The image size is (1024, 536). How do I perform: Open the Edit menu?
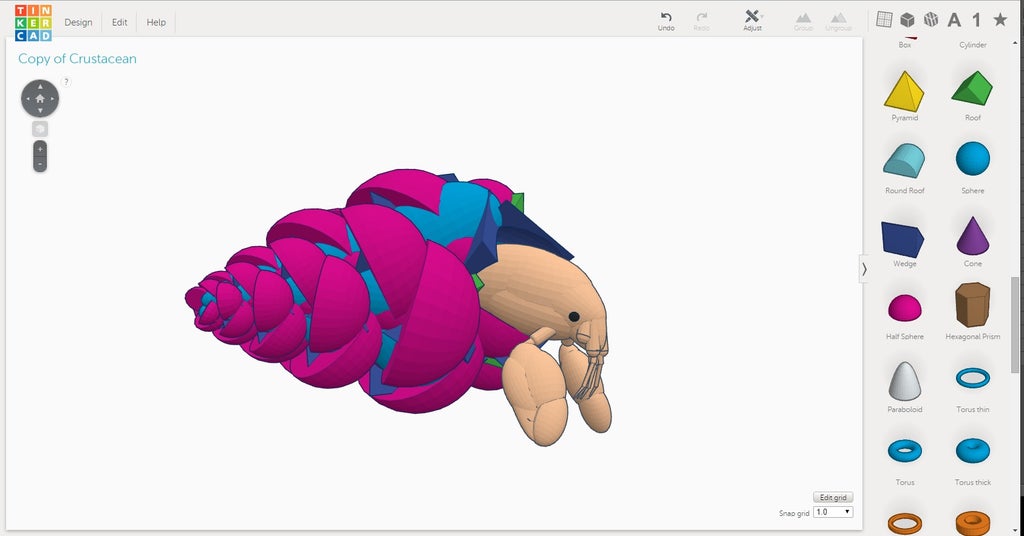(x=120, y=22)
